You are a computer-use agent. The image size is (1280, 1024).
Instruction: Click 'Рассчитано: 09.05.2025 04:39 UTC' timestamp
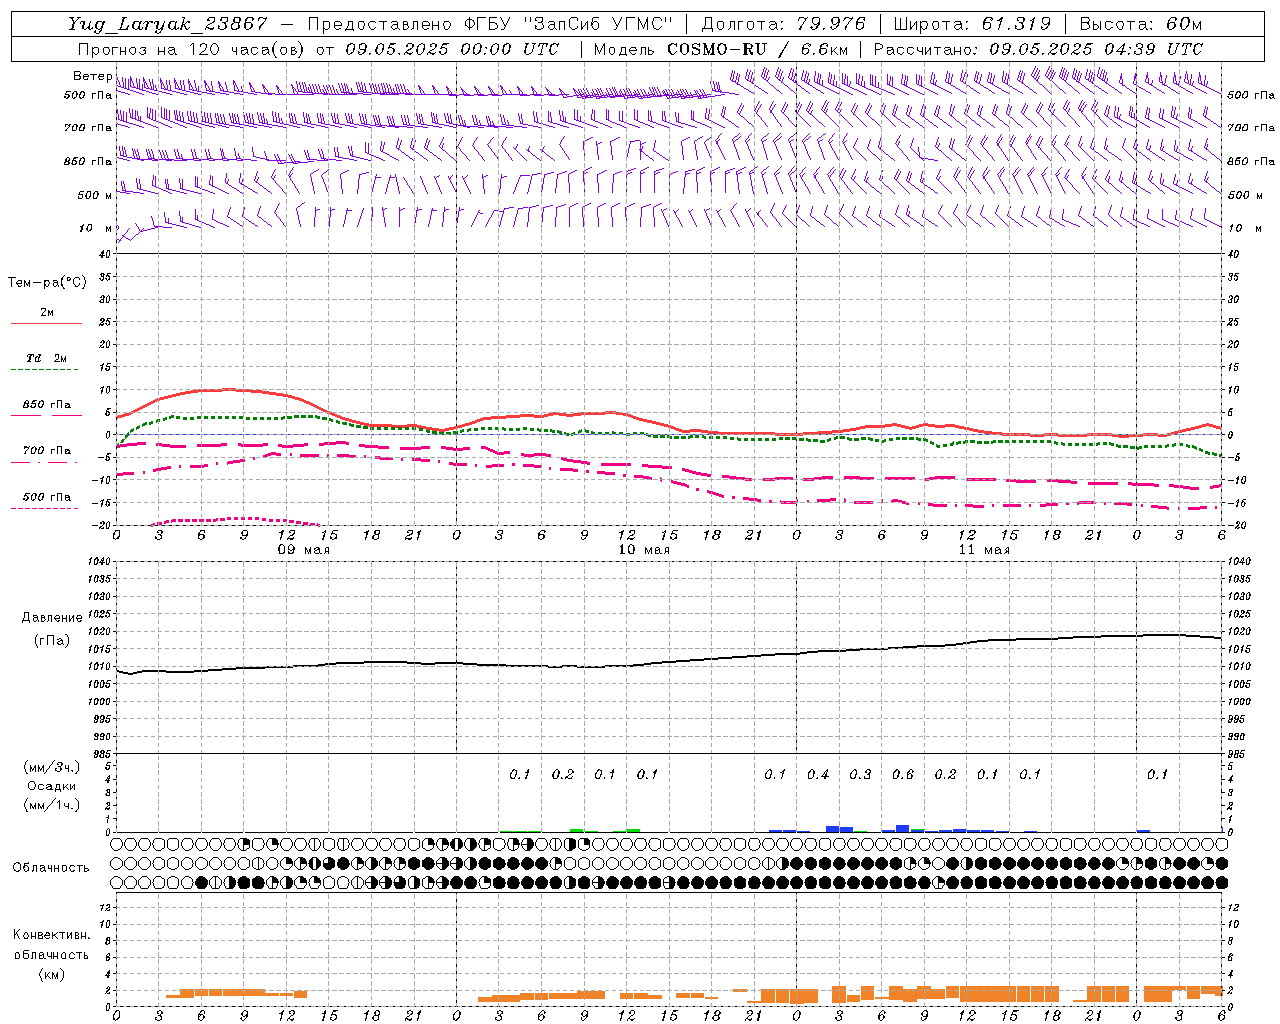pos(1038,49)
